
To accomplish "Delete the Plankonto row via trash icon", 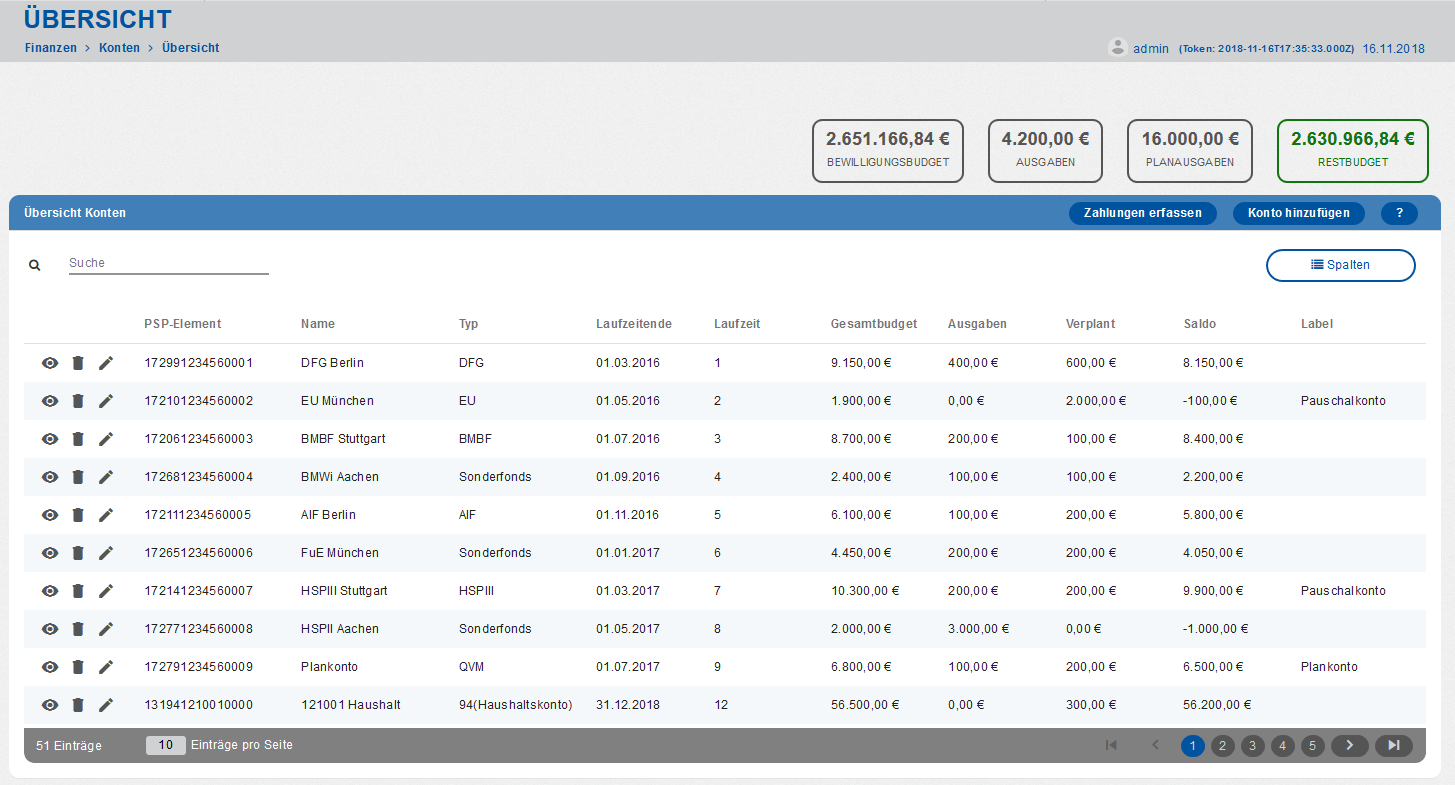I will [x=78, y=667].
